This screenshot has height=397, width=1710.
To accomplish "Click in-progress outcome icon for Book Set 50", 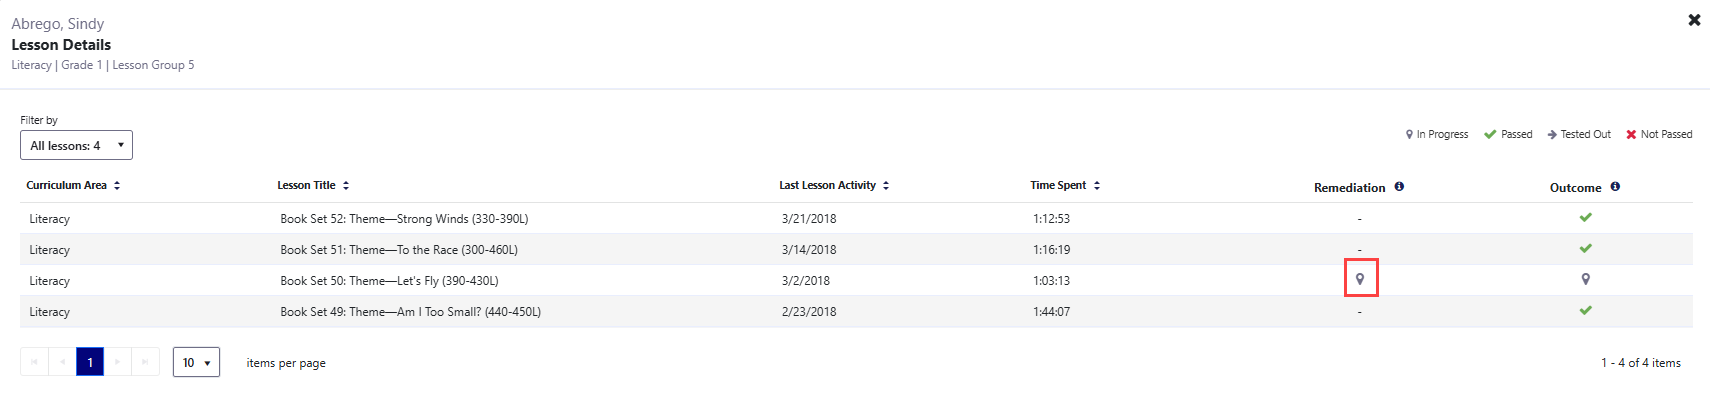I will click(x=1585, y=279).
